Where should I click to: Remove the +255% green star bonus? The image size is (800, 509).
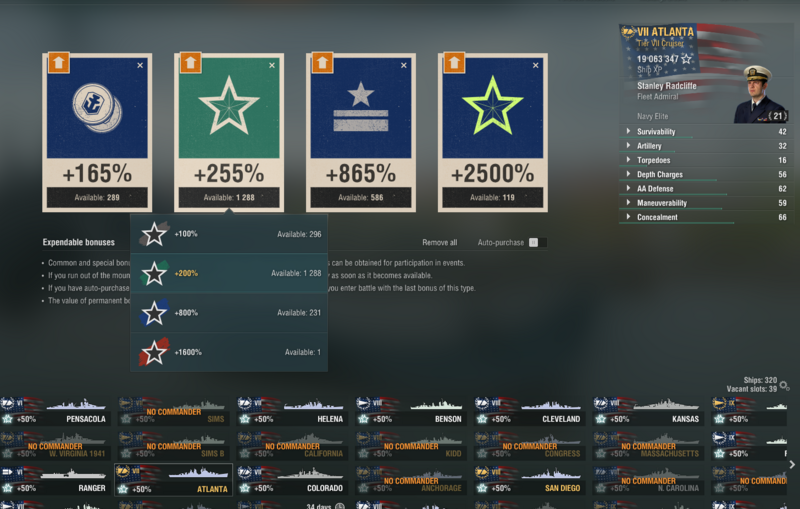coord(272,65)
